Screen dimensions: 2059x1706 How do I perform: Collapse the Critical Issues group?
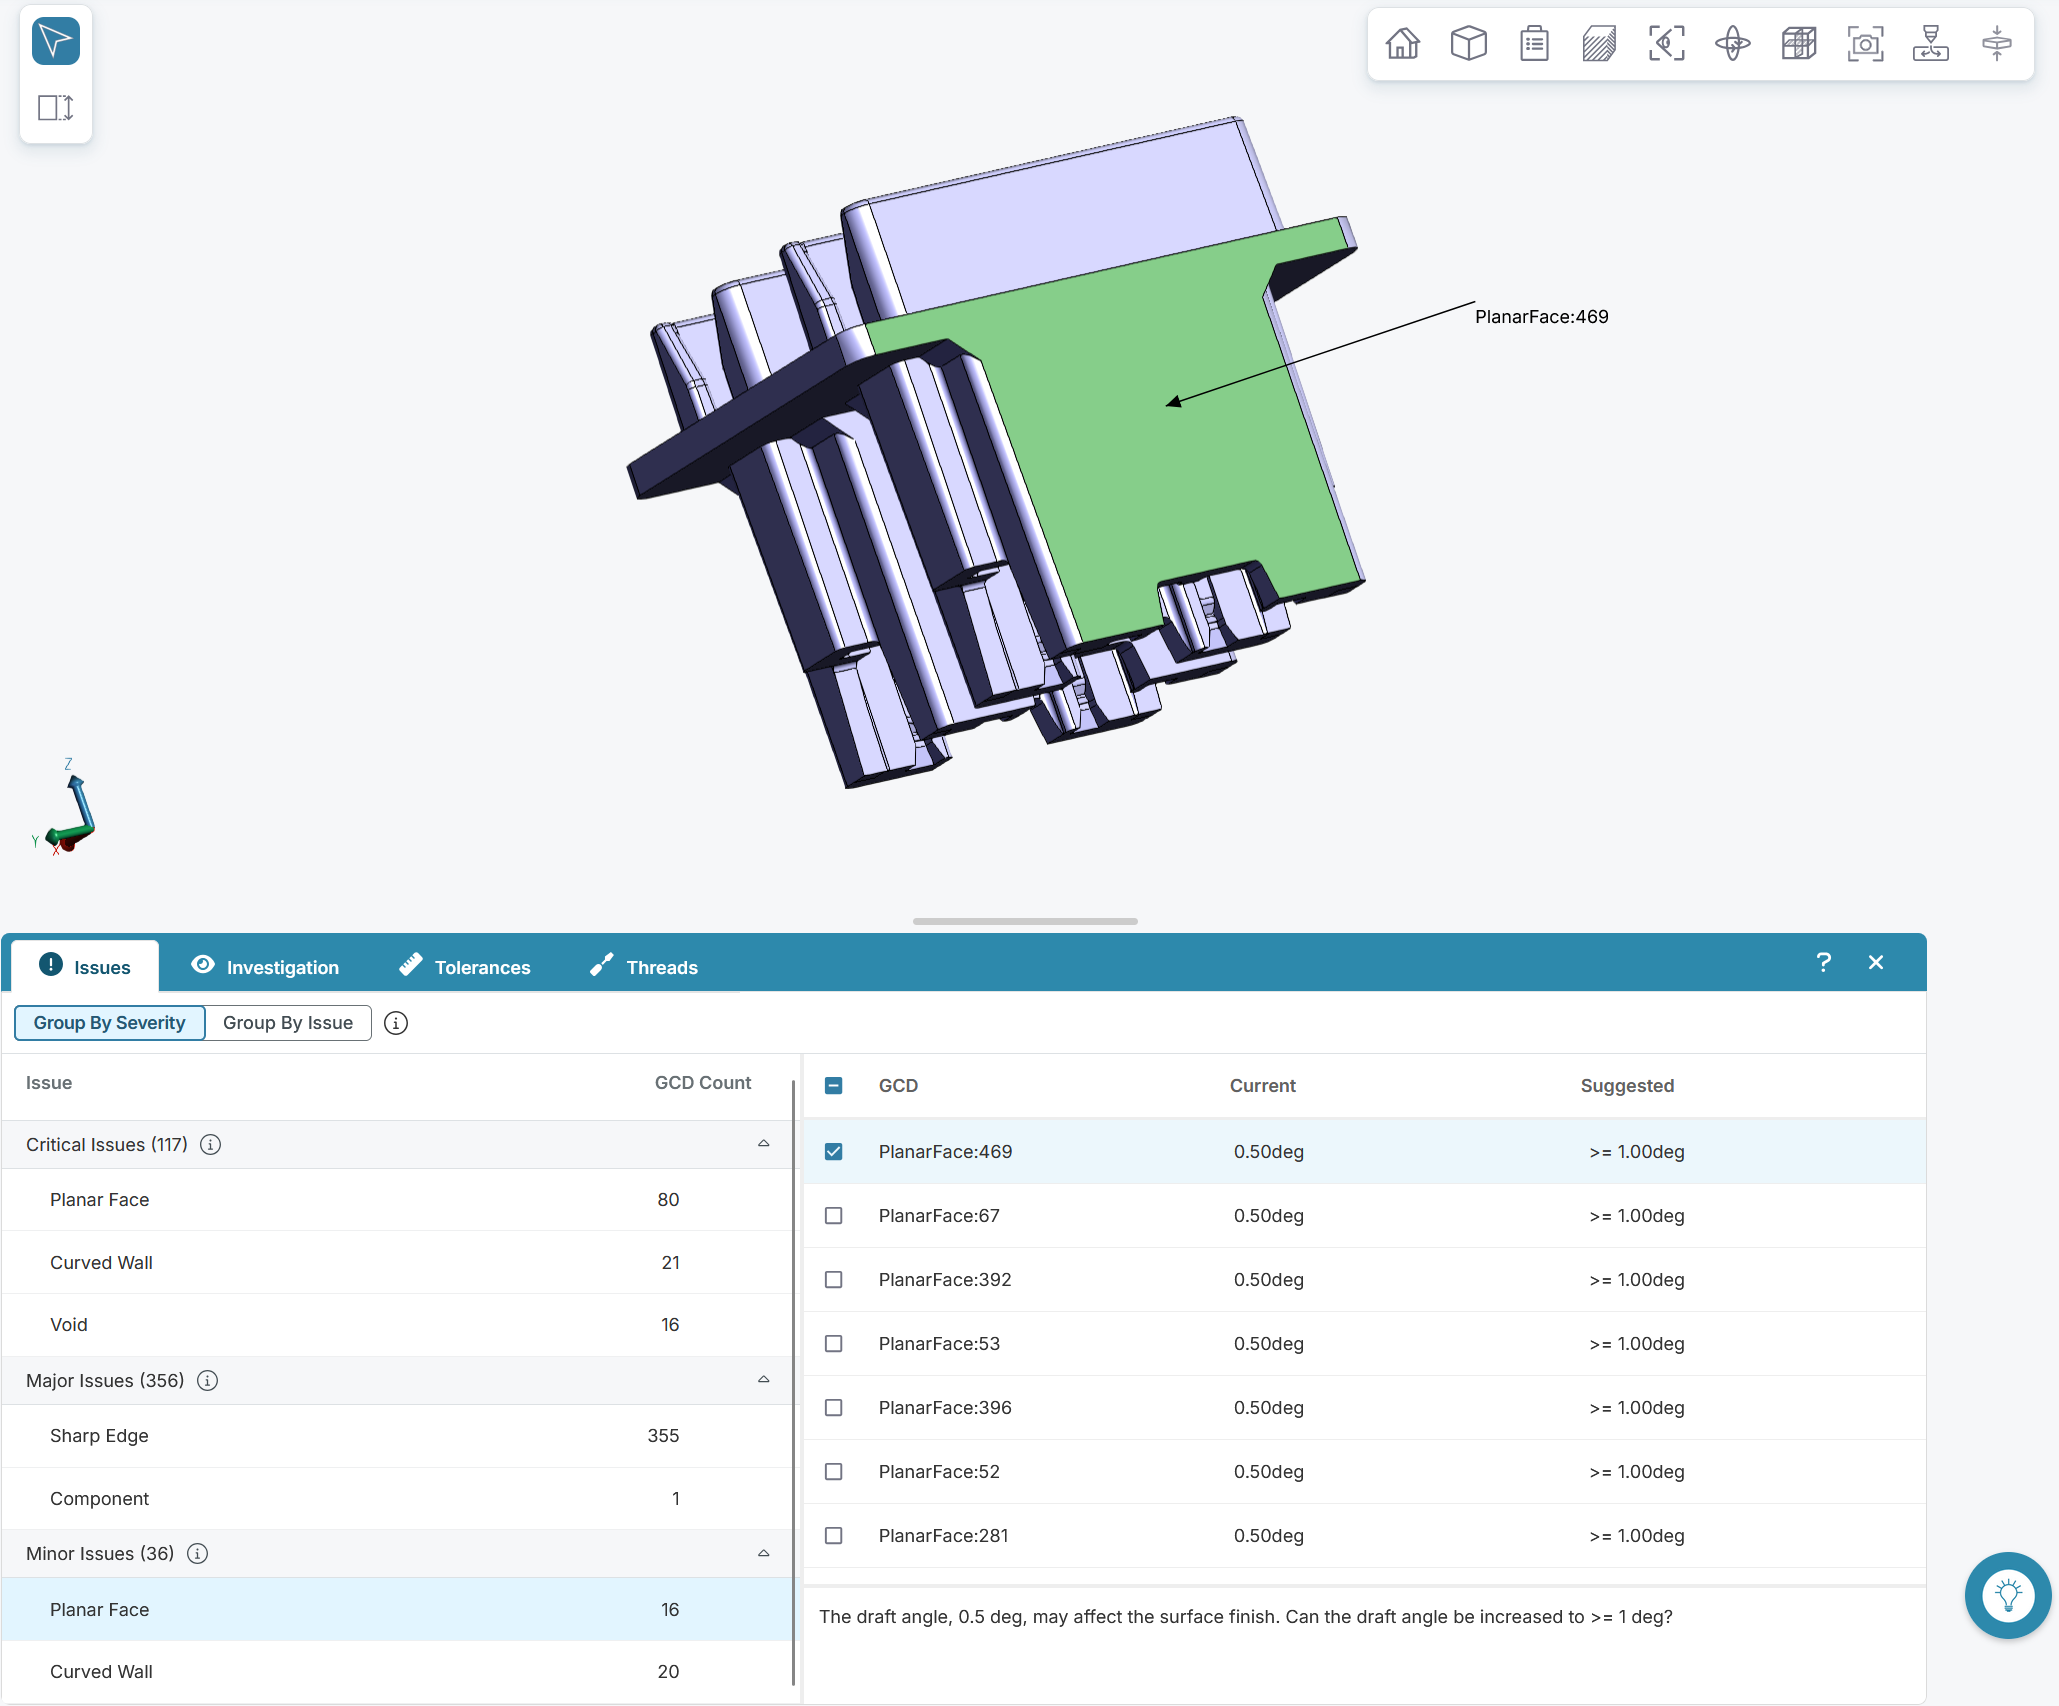click(763, 1144)
